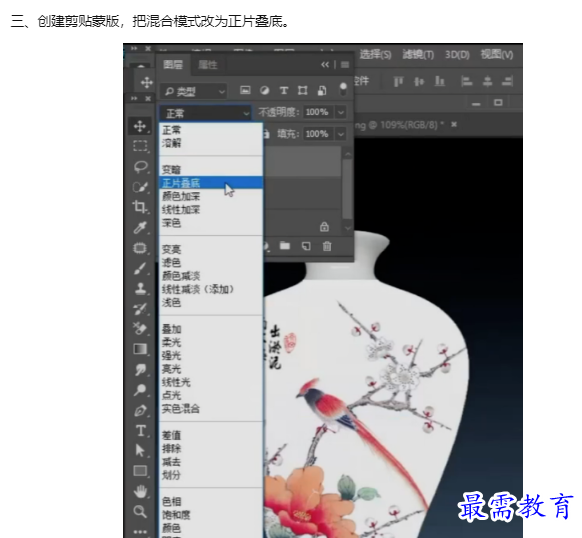Screen dimensions: 582x538
Task: Click the 填充 100% value field
Action: point(318,134)
